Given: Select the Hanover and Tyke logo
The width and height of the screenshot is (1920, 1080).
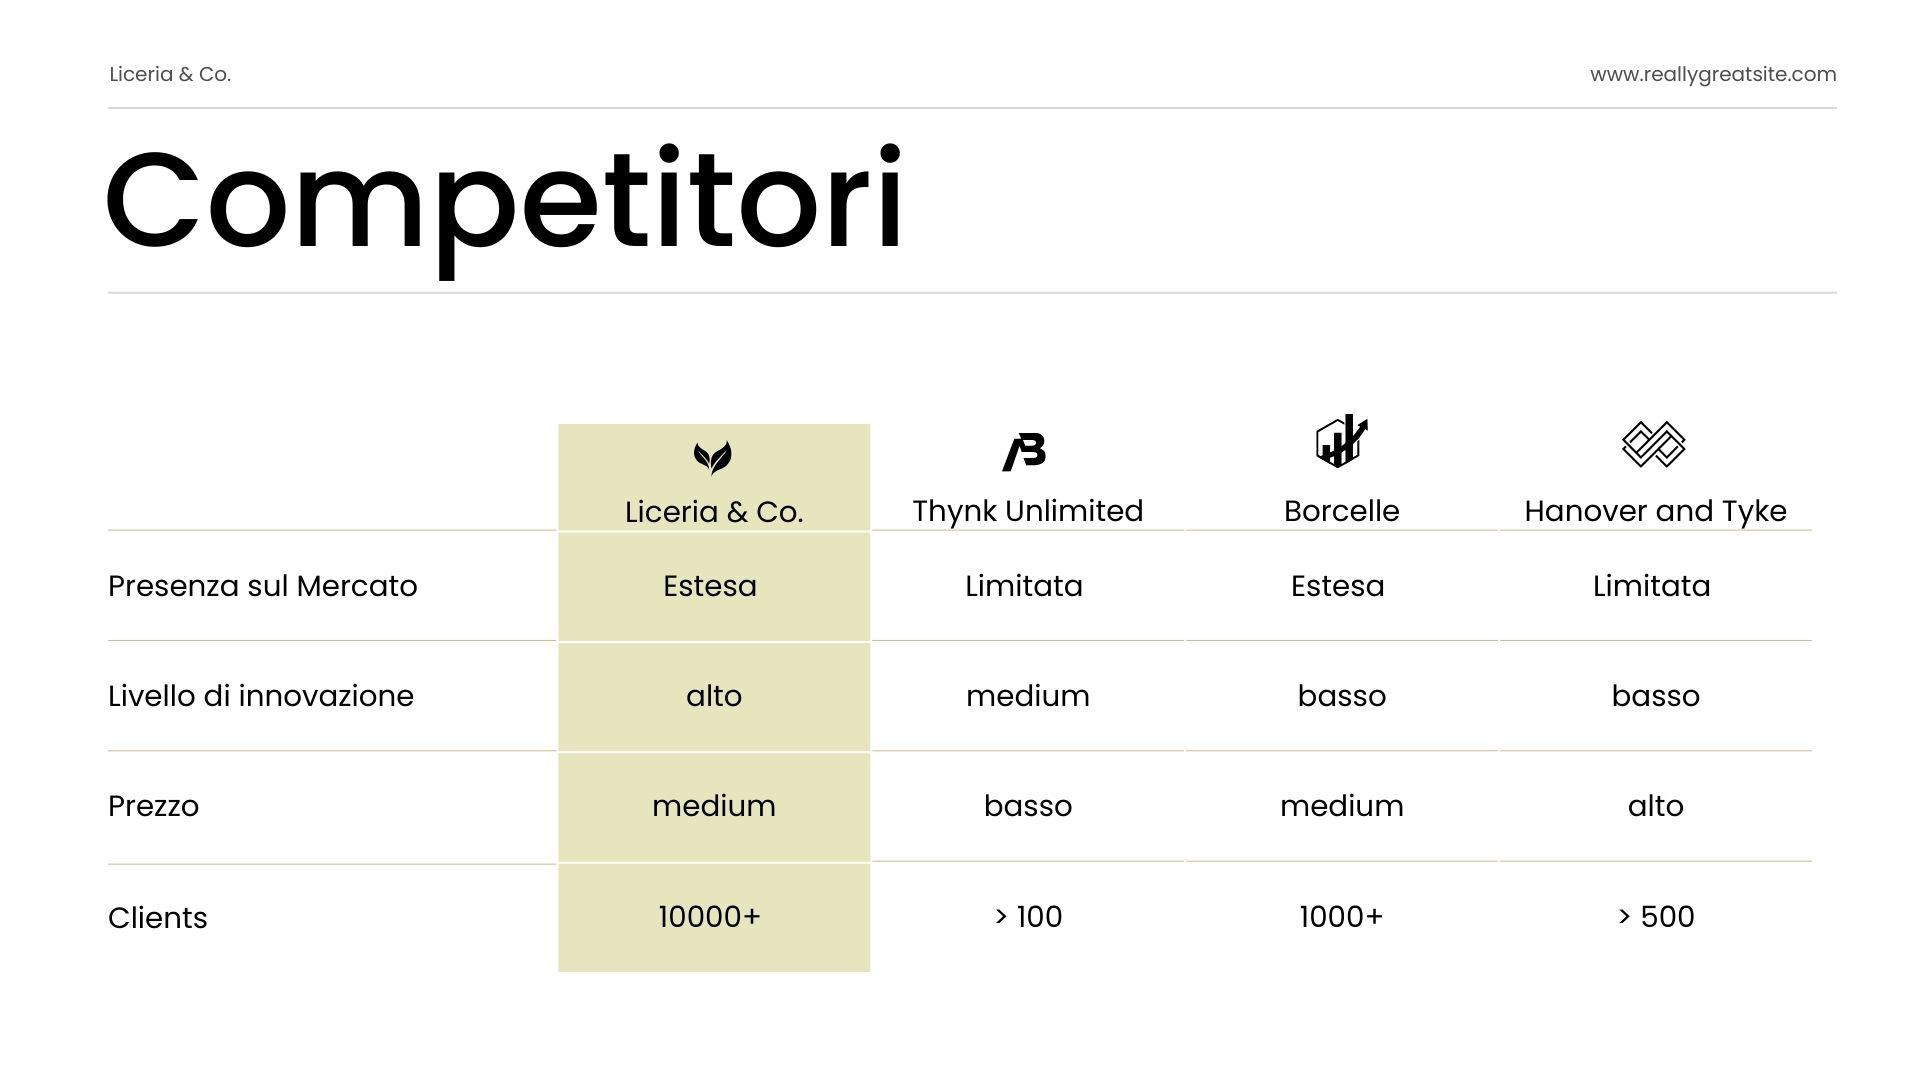Looking at the screenshot, I should point(1654,444).
